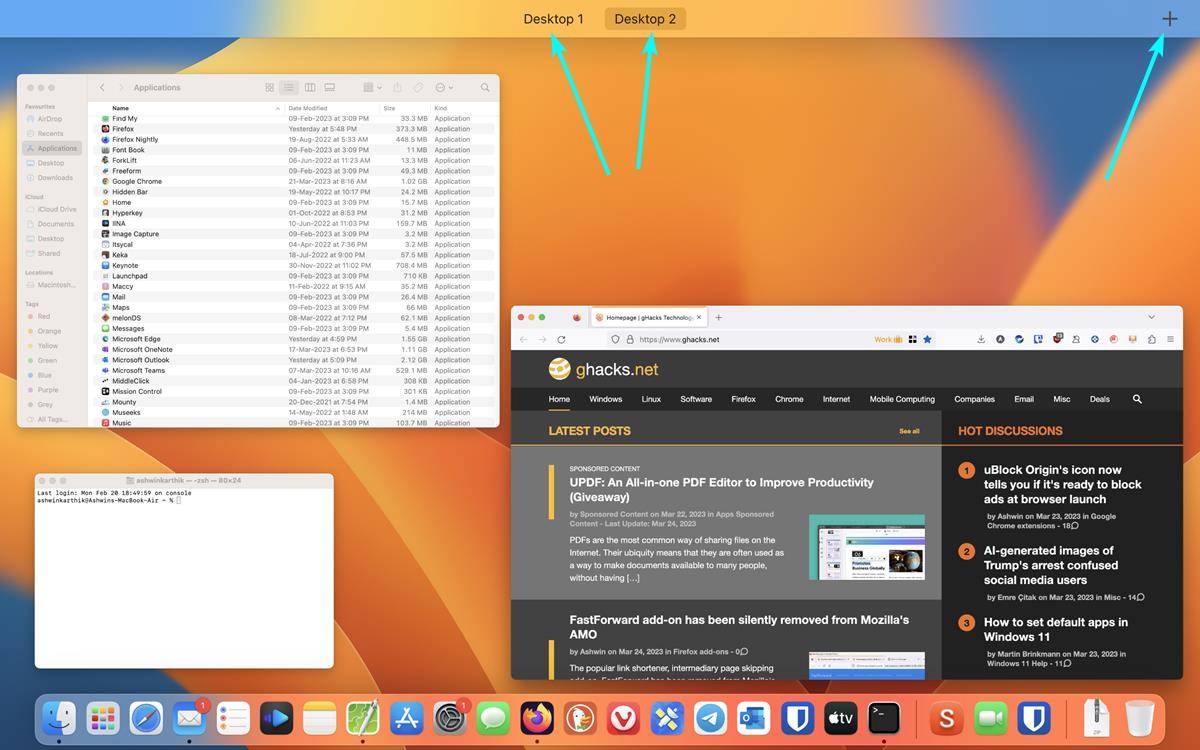The height and width of the screenshot is (750, 1200).
Task: Click the Firefox downloads arrow icon
Action: (x=980, y=339)
